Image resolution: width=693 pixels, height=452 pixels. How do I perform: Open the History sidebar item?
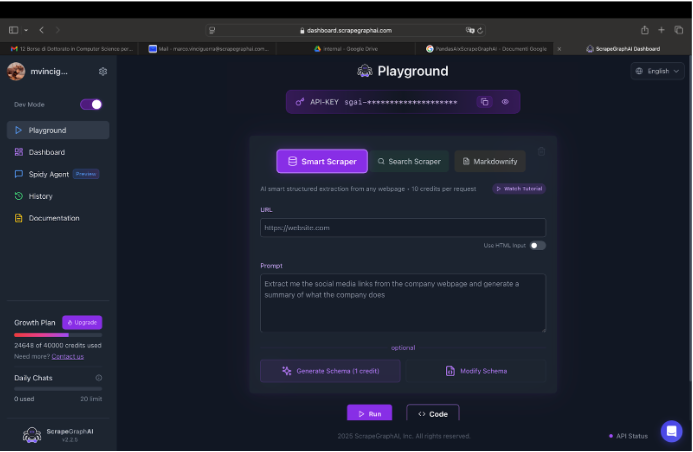click(58, 196)
